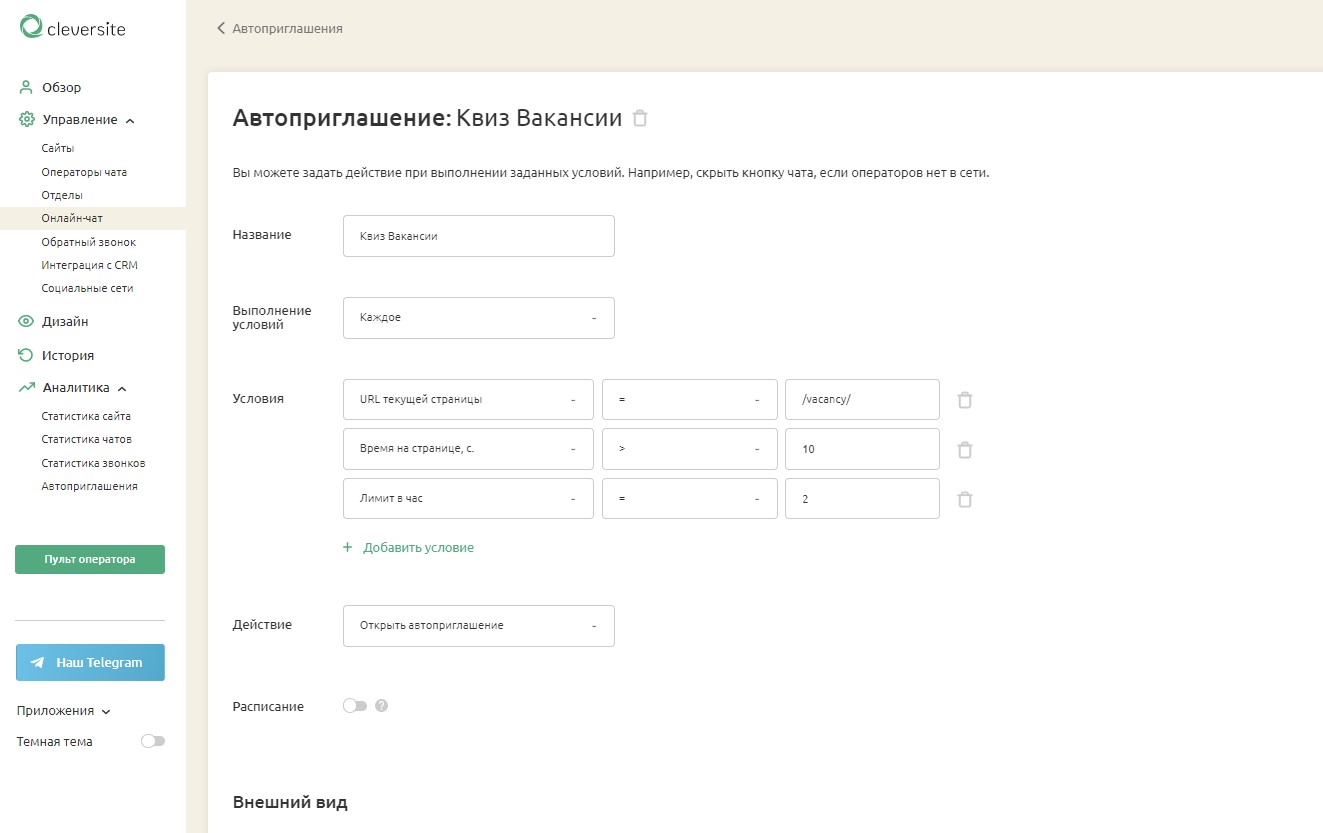1323x833 pixels.
Task: Click the Telegram paper plane icon
Action: click(x=38, y=662)
